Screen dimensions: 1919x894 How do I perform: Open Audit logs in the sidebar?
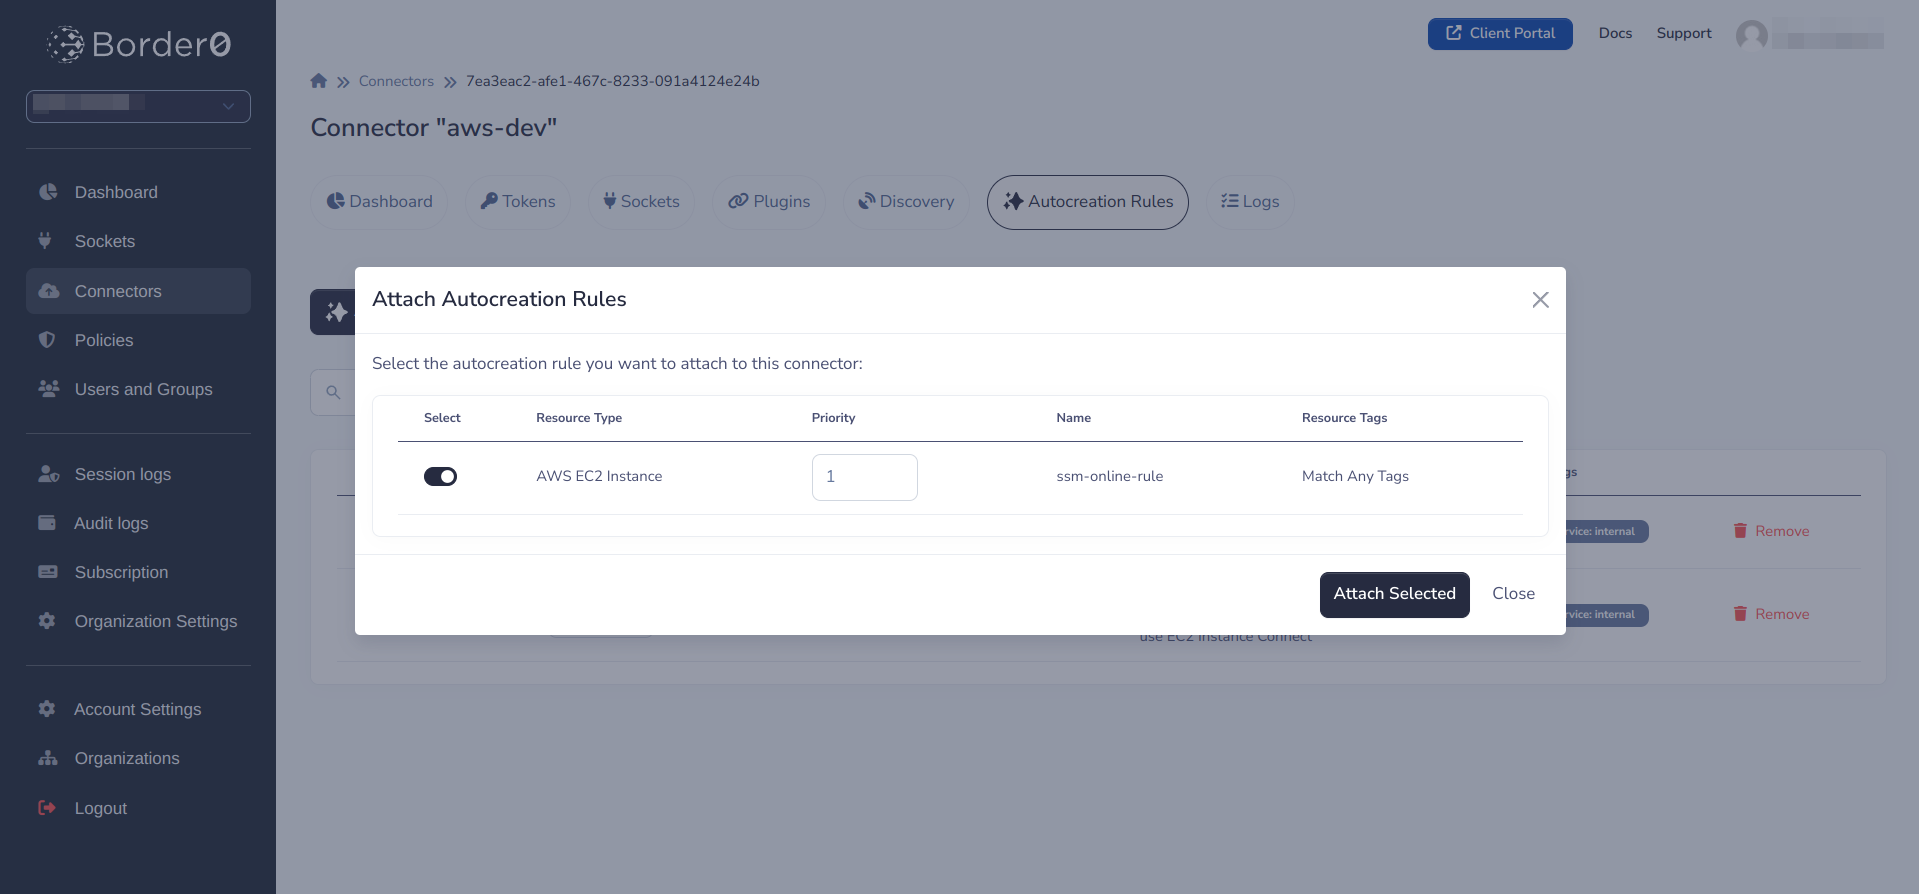pyautogui.click(x=138, y=523)
